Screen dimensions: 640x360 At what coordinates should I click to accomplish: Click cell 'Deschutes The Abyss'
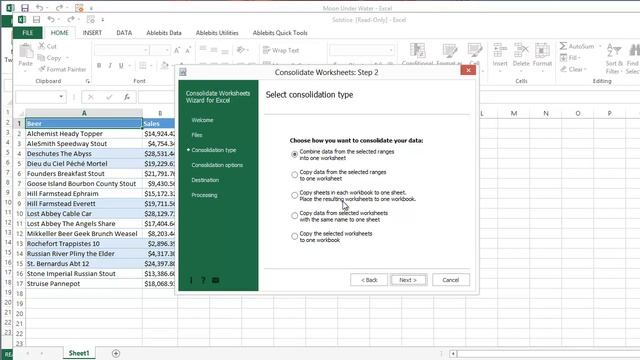coord(84,153)
